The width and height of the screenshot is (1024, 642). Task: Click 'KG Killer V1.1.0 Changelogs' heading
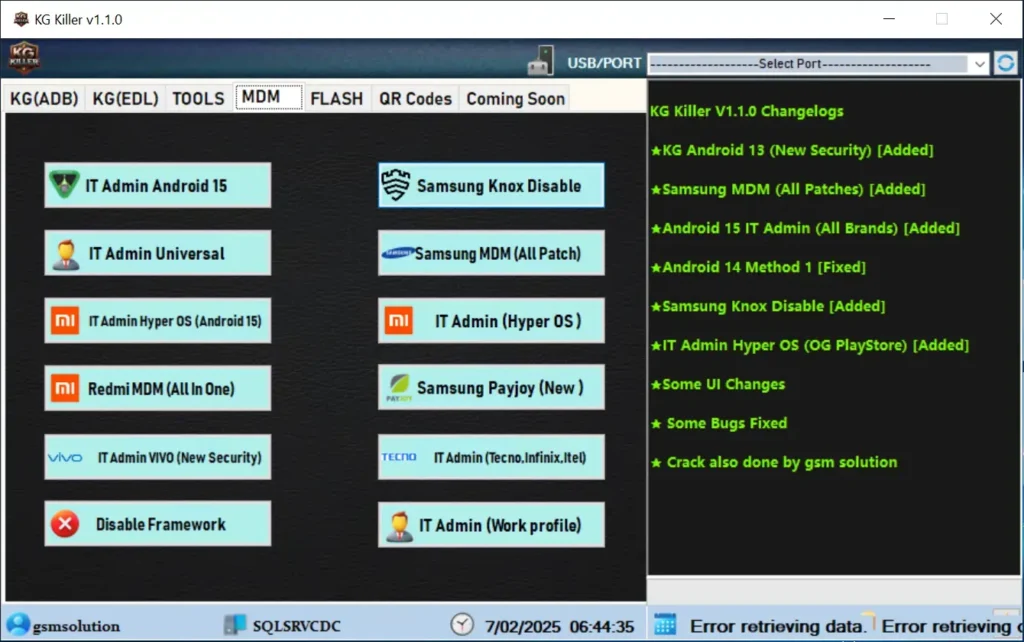click(x=746, y=111)
